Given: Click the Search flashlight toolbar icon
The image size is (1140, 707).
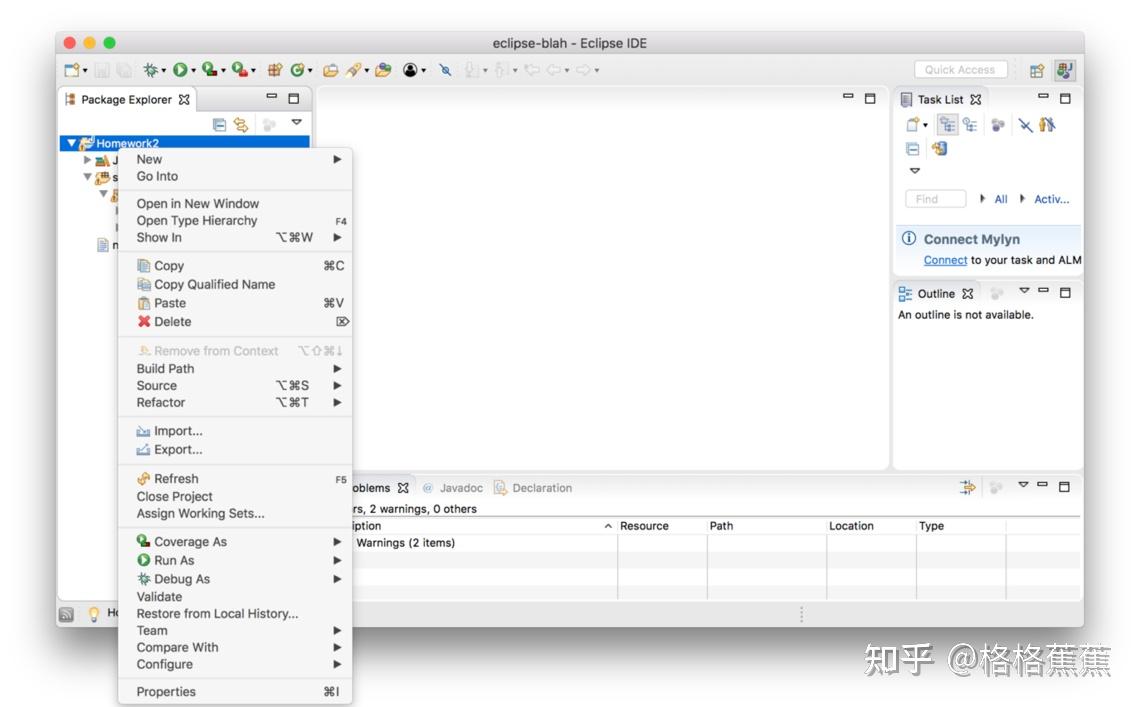Looking at the screenshot, I should (353, 70).
